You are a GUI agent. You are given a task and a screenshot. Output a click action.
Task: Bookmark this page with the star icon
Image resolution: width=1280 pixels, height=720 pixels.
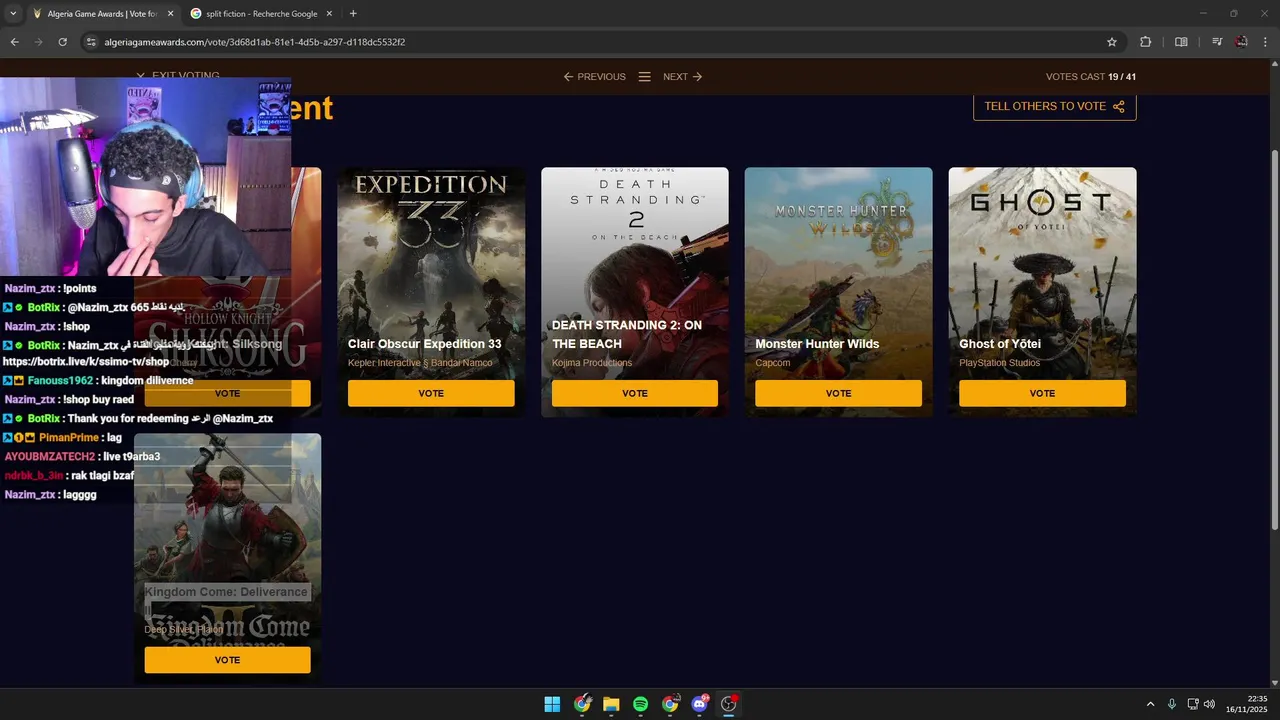click(1111, 42)
